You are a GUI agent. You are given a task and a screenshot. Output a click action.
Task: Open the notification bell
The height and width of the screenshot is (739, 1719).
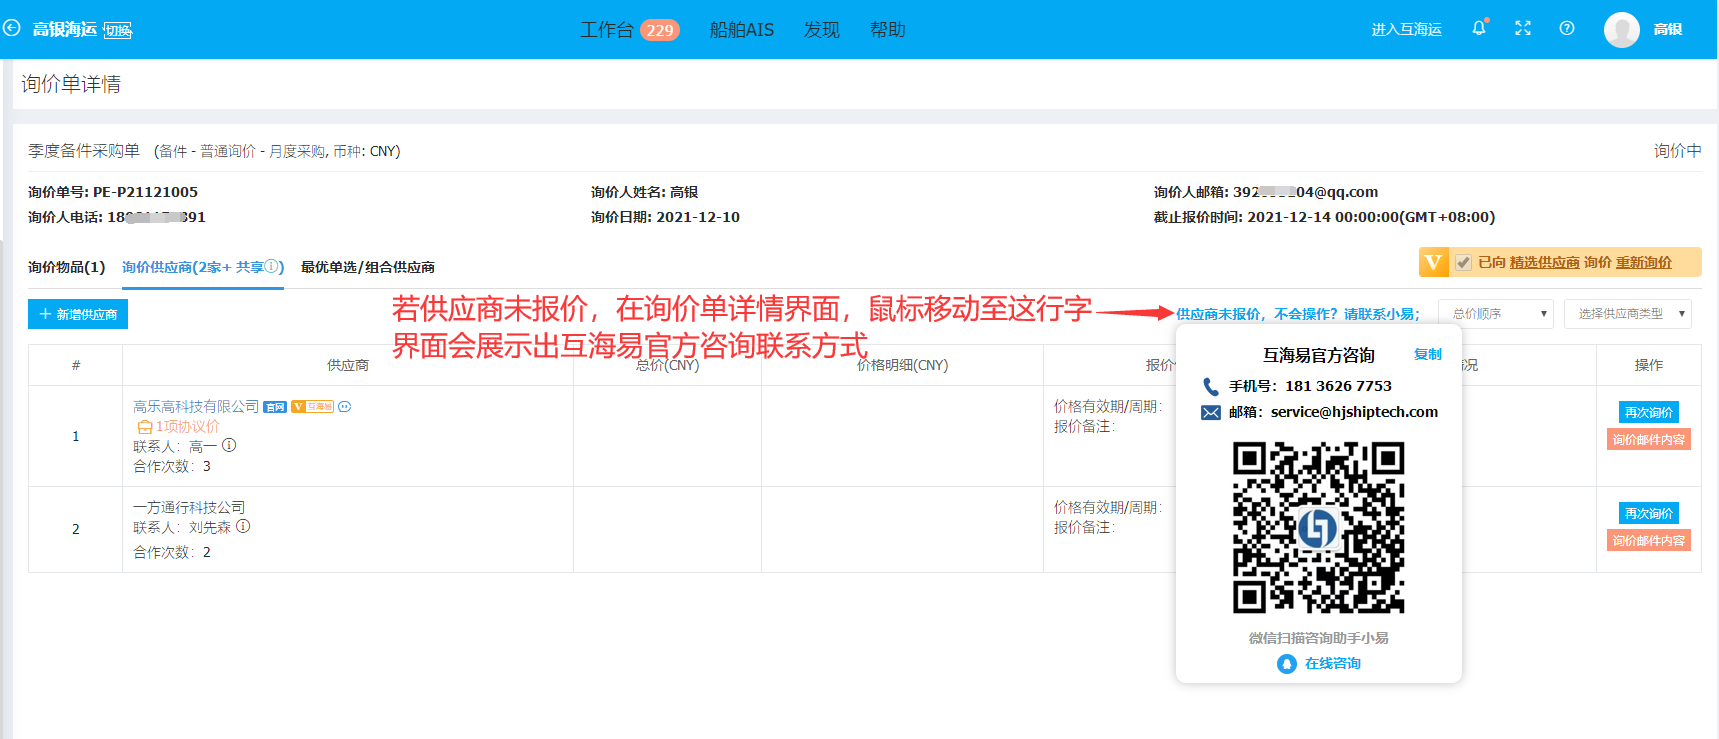[1479, 29]
